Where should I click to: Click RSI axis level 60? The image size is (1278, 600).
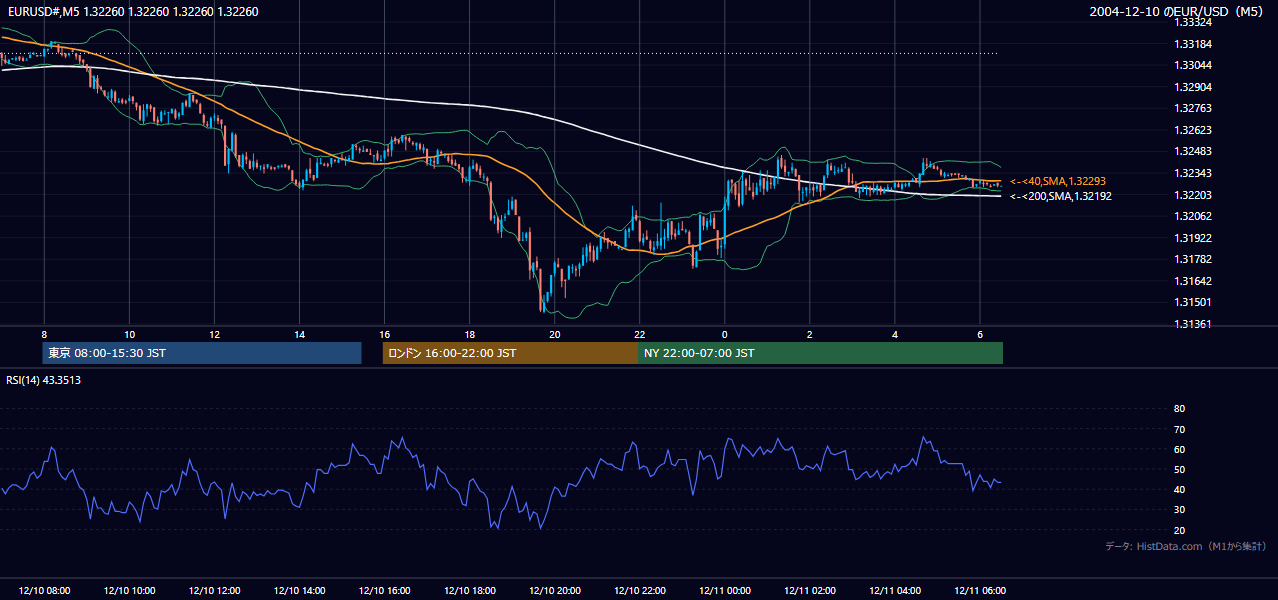tap(1179, 449)
